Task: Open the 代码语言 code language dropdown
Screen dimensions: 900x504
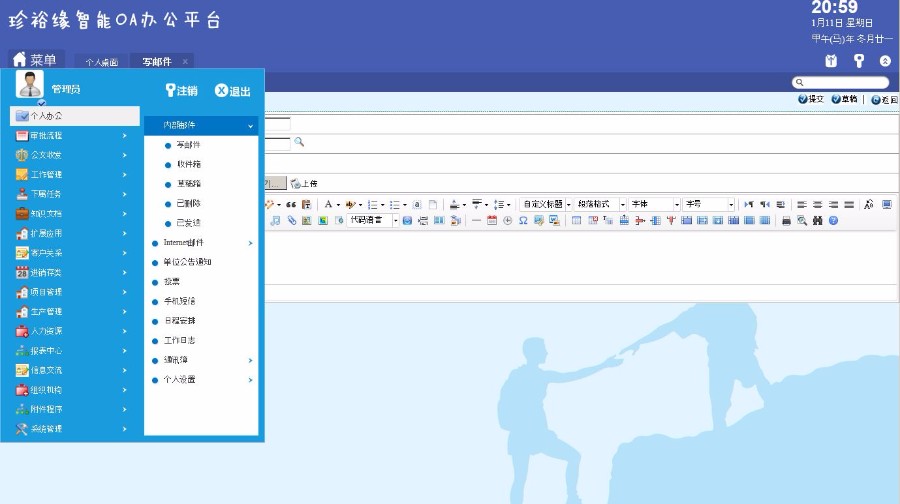Action: 372,220
